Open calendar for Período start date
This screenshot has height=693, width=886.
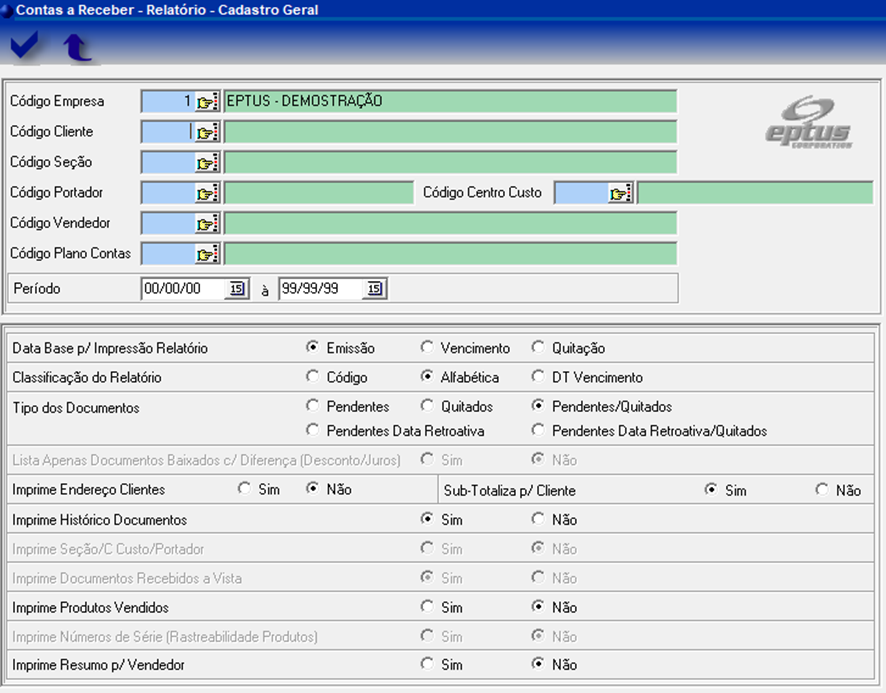[x=237, y=289]
